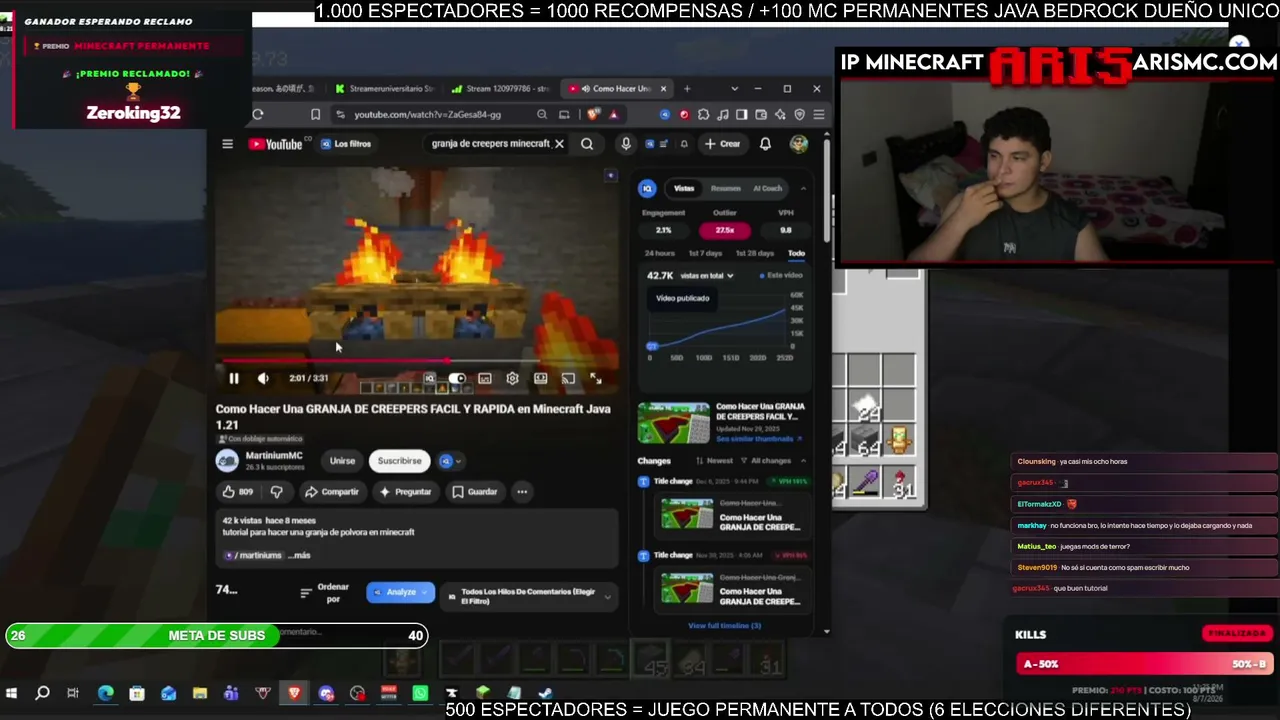Save the video with Guardar
1280x720 pixels.
pos(474,492)
